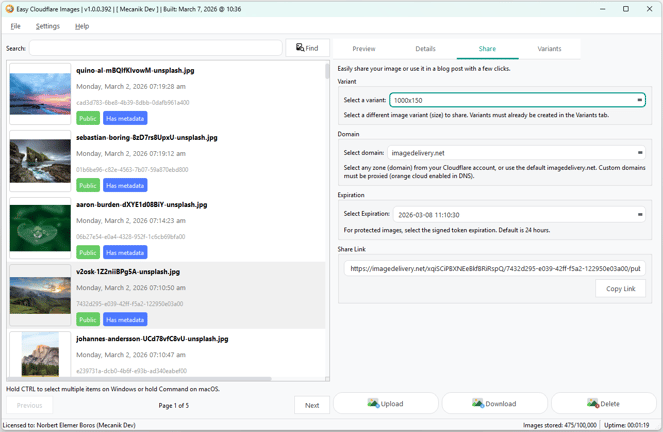
Task: Click the ID cad3d783-6be8-4b39-8dbb-0dafb961a400
Action: point(133,103)
